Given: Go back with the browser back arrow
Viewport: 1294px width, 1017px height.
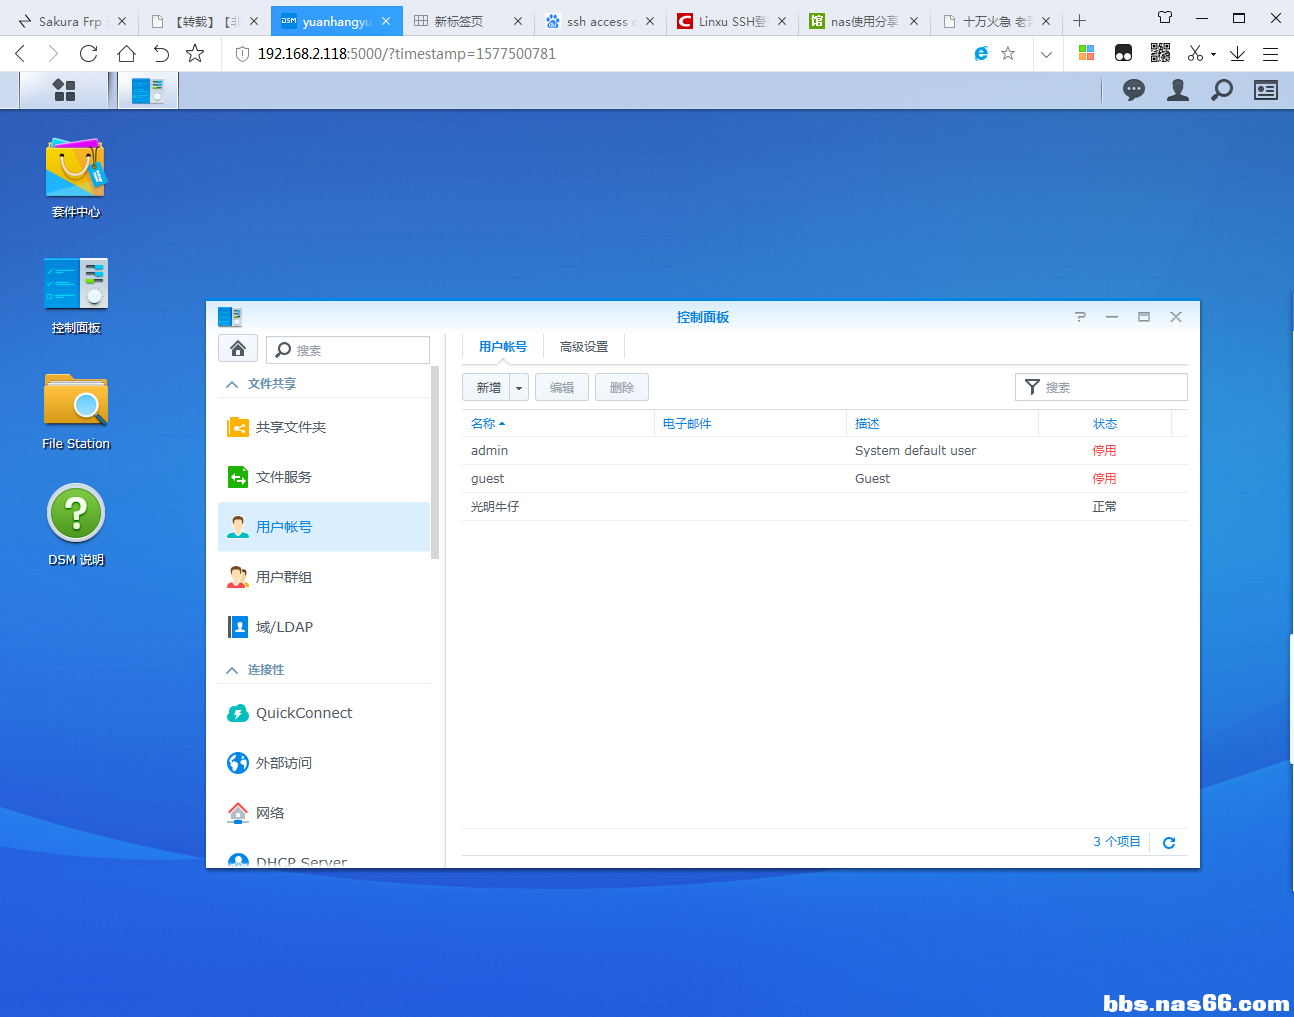Looking at the screenshot, I should point(20,54).
